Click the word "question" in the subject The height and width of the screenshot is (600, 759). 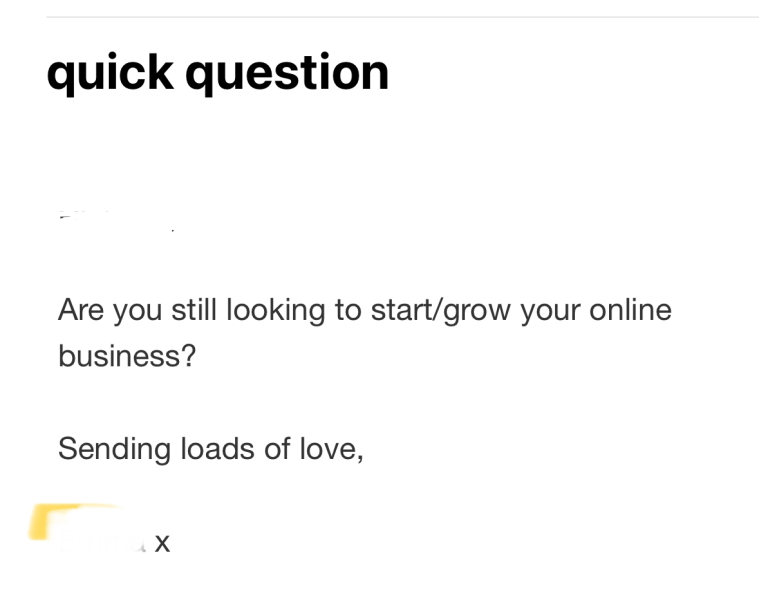point(287,73)
